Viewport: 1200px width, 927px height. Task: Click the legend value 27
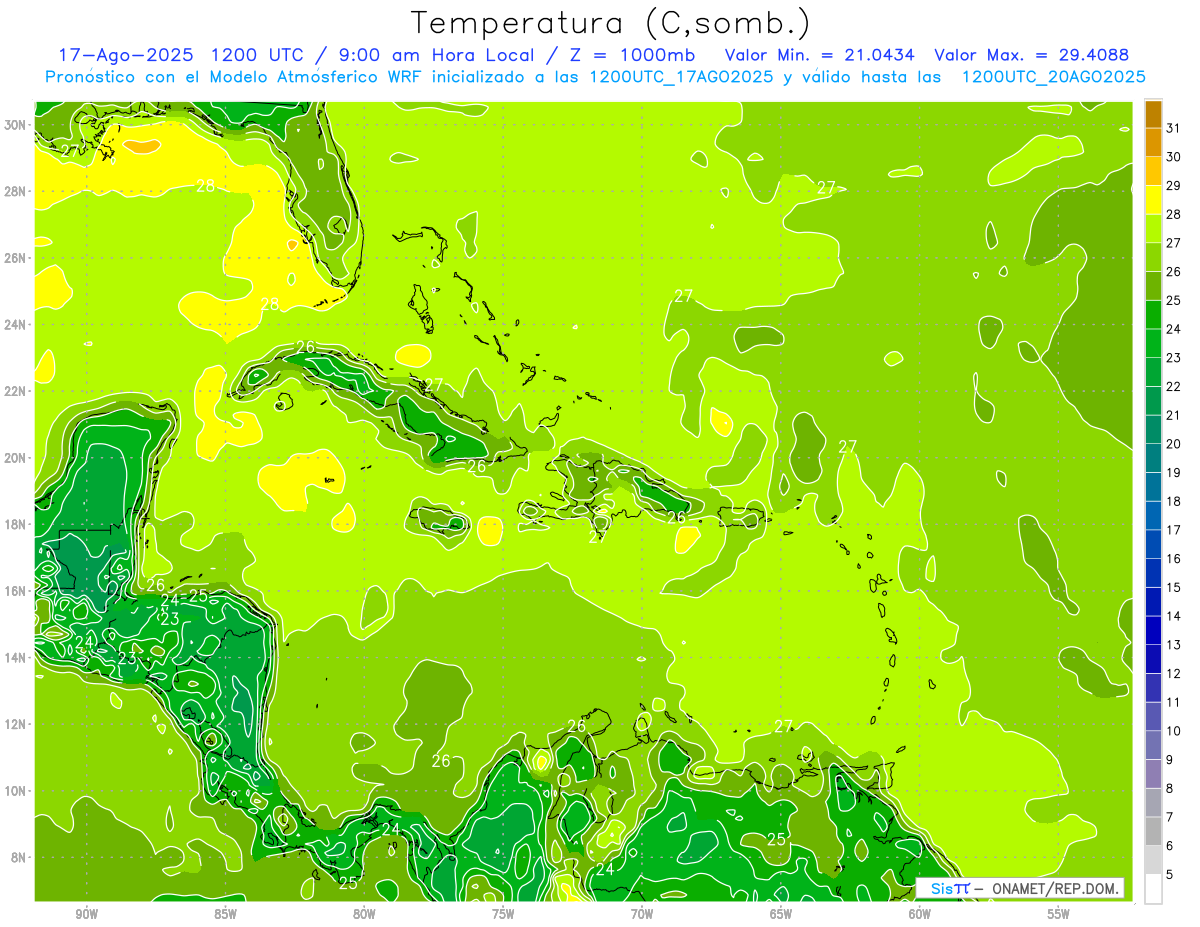pyautogui.click(x=1173, y=243)
